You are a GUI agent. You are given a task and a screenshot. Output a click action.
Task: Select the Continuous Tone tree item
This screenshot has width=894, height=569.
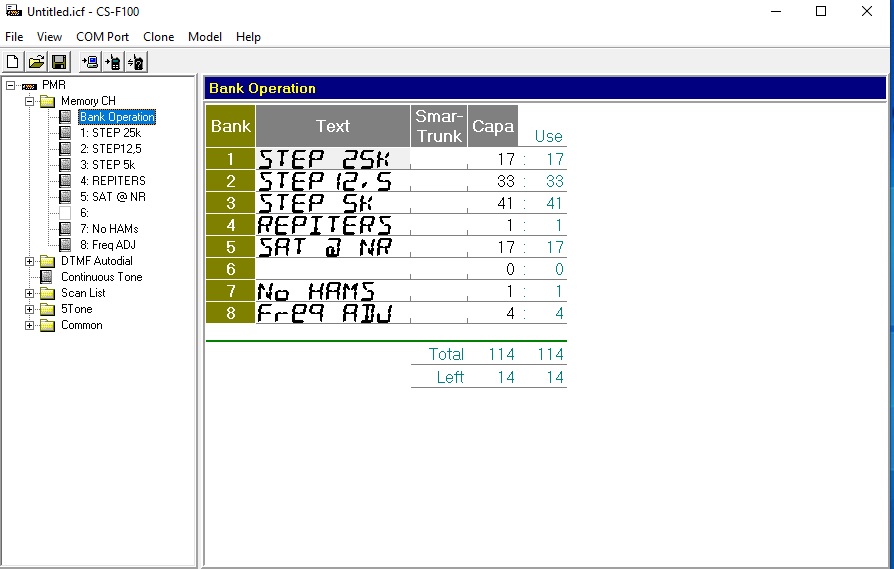[x=101, y=277]
